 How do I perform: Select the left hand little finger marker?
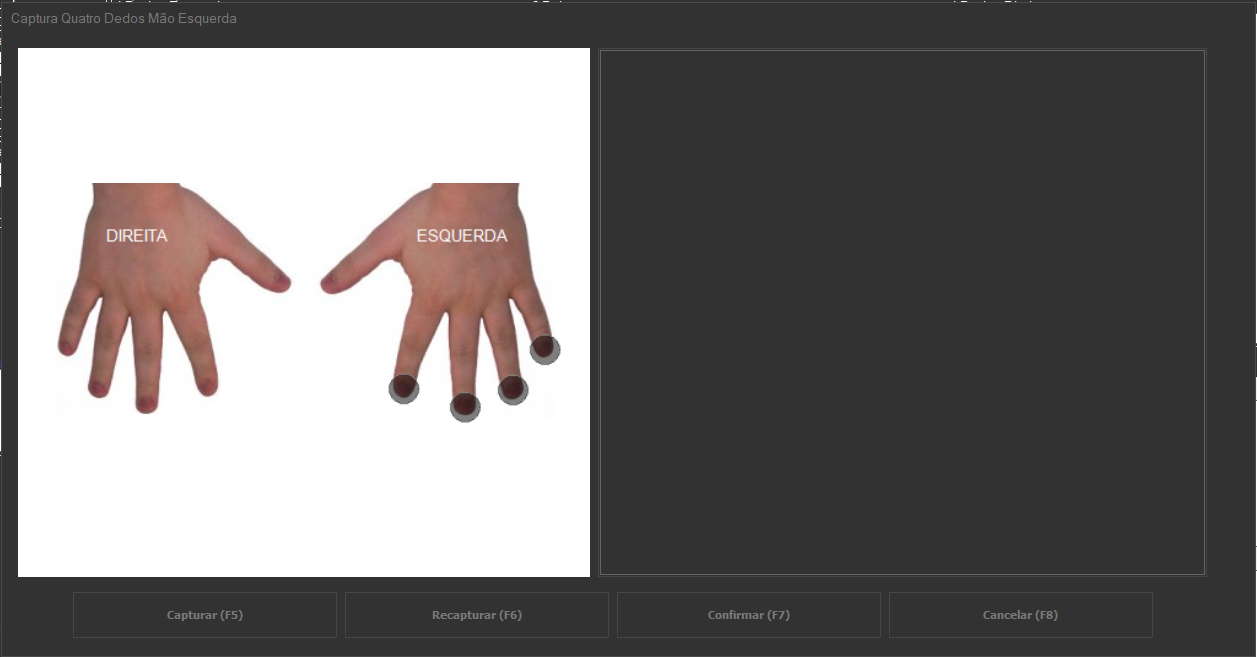point(544,349)
